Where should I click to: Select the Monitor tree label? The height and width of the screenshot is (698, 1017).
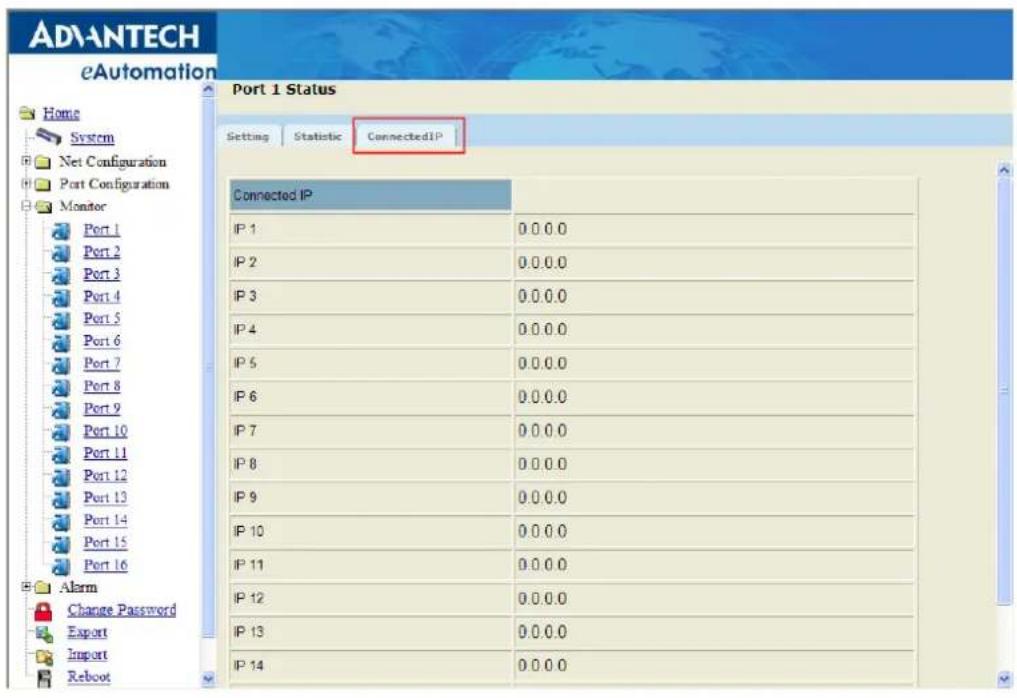[82, 206]
